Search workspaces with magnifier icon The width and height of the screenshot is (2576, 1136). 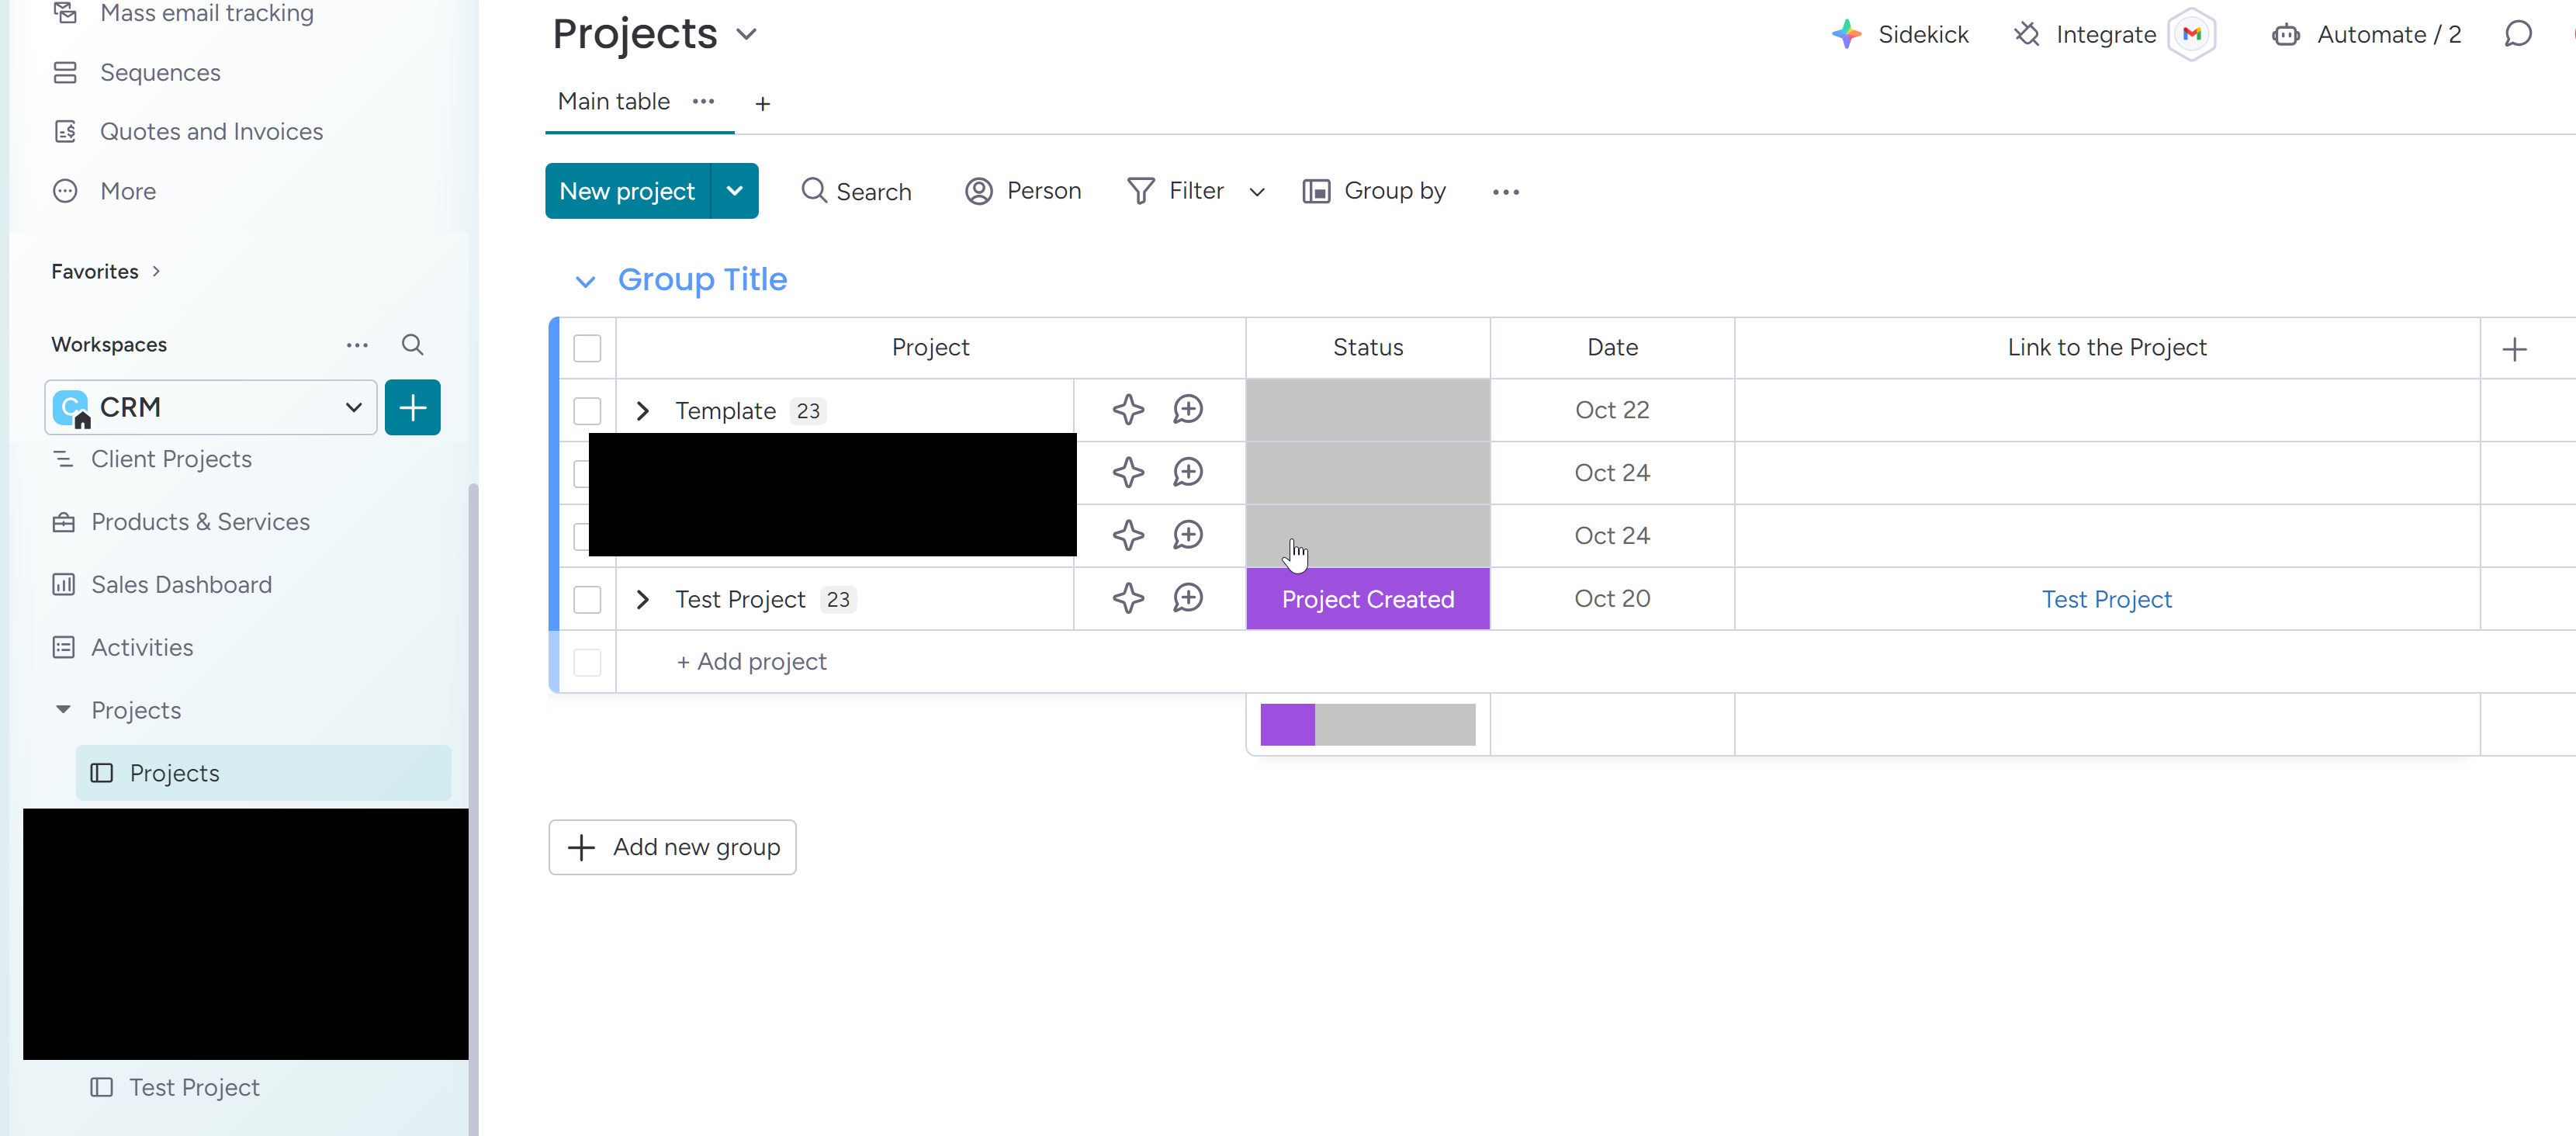click(412, 344)
